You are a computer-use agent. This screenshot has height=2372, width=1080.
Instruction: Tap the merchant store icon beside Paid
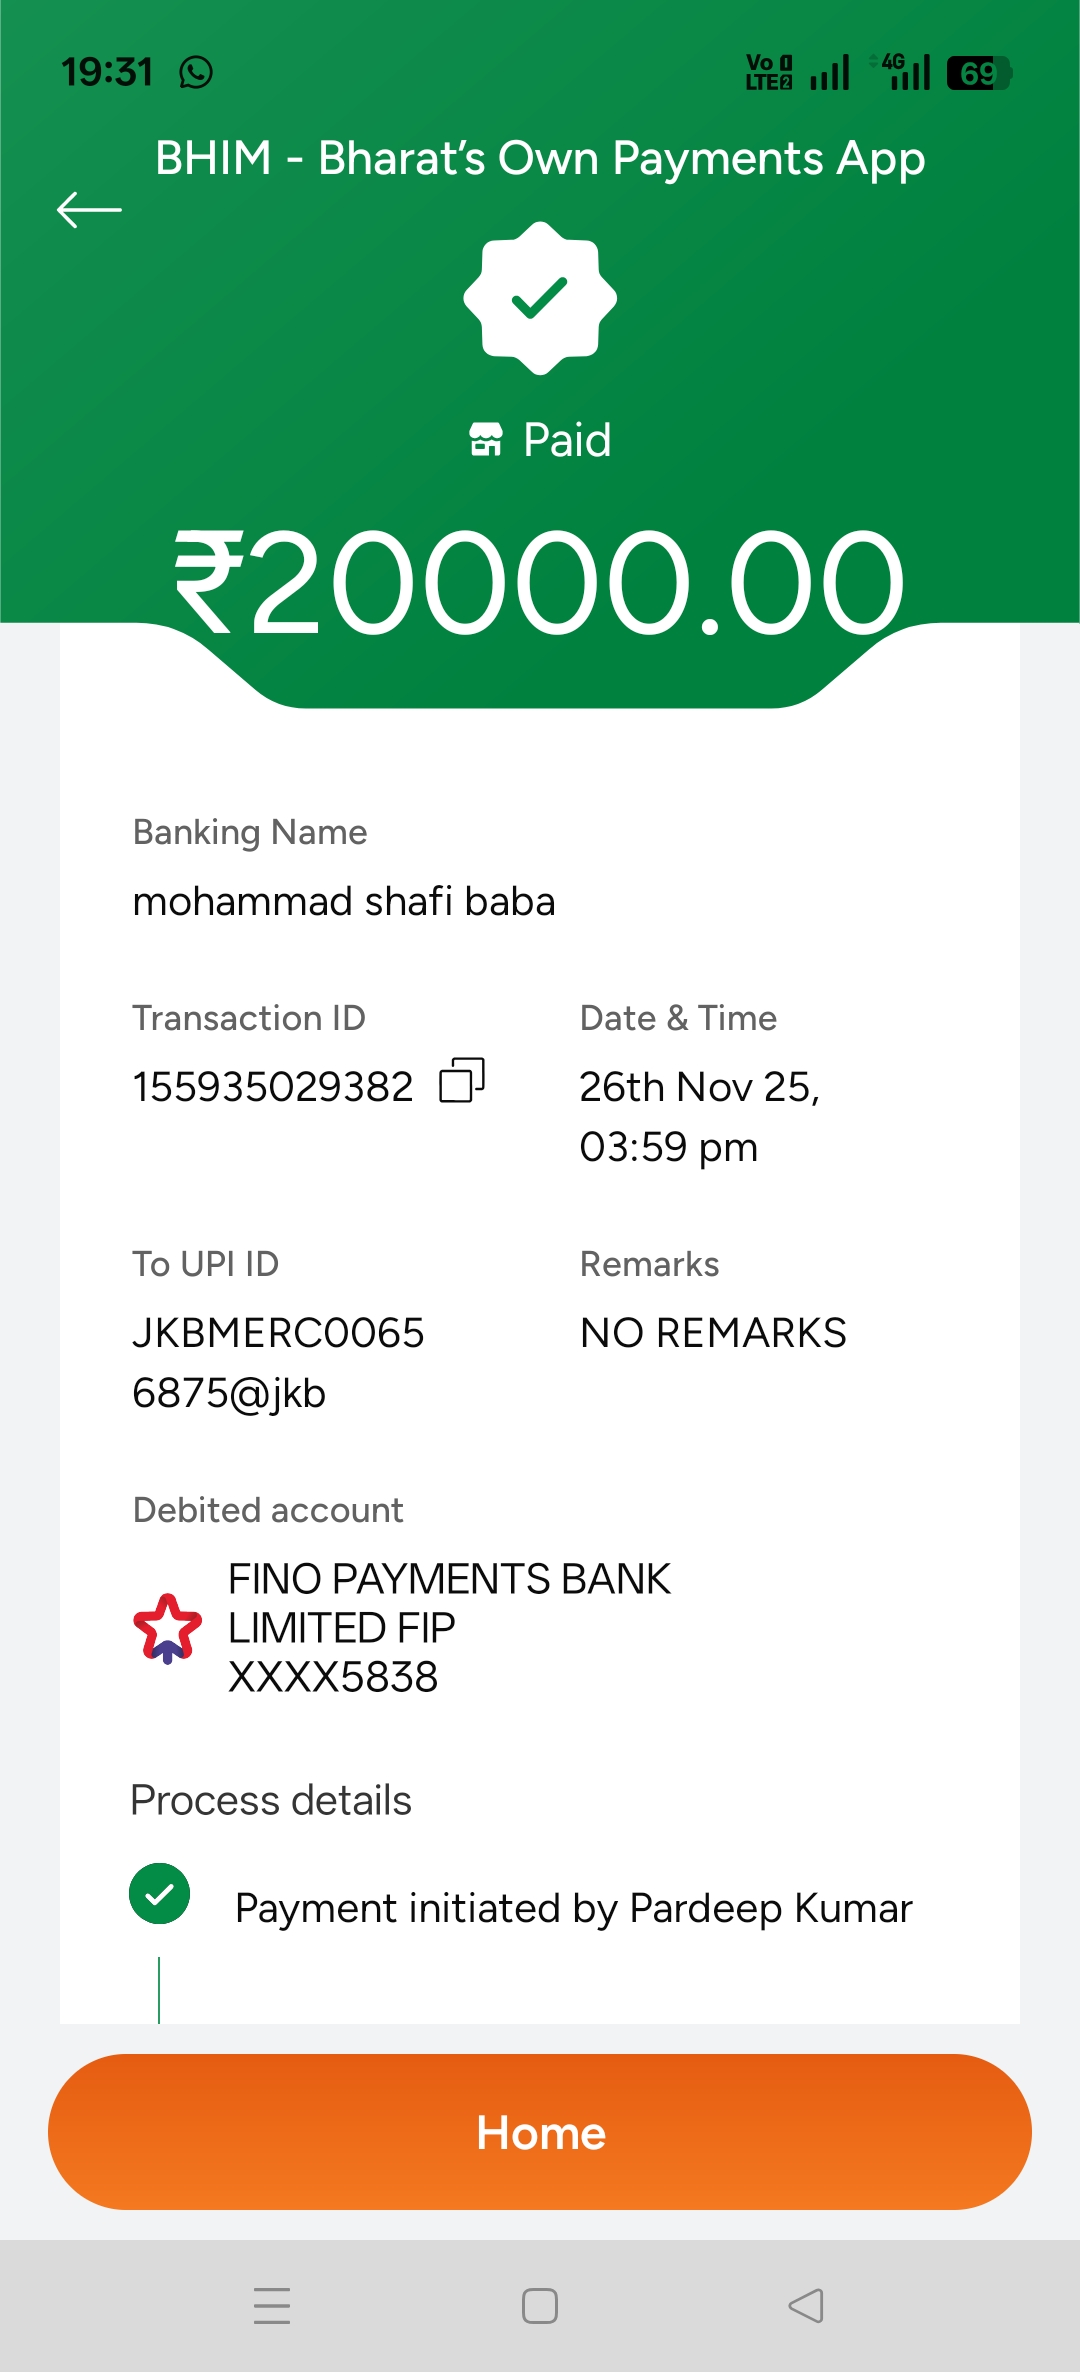(x=486, y=439)
